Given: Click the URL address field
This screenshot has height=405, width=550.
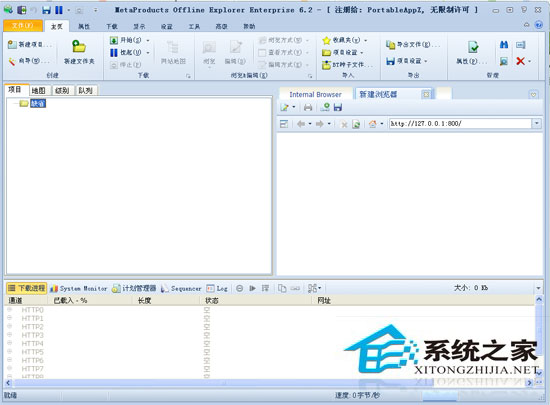Looking at the screenshot, I should (x=461, y=123).
